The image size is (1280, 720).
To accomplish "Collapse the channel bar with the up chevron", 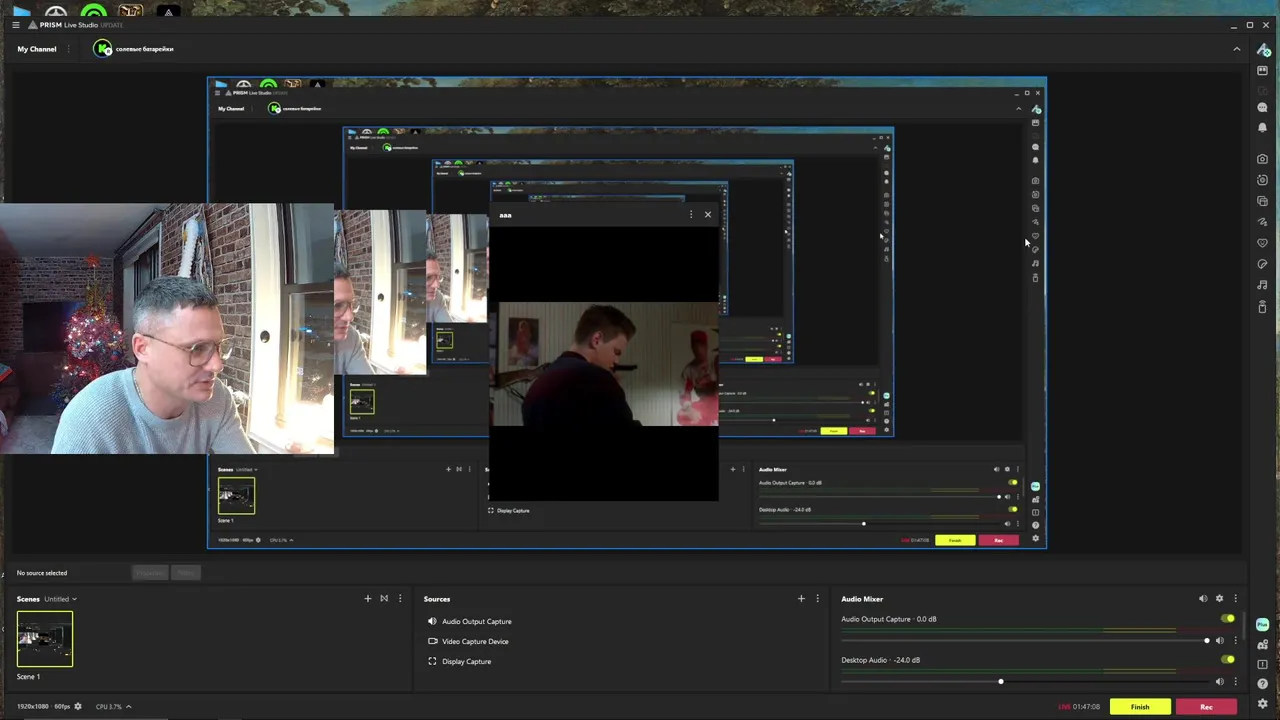I will 1236,49.
